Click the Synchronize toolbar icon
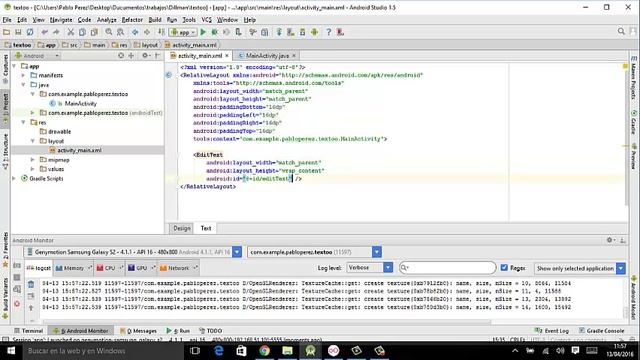Image resolution: width=640 pixels, height=360 pixels. point(30,32)
